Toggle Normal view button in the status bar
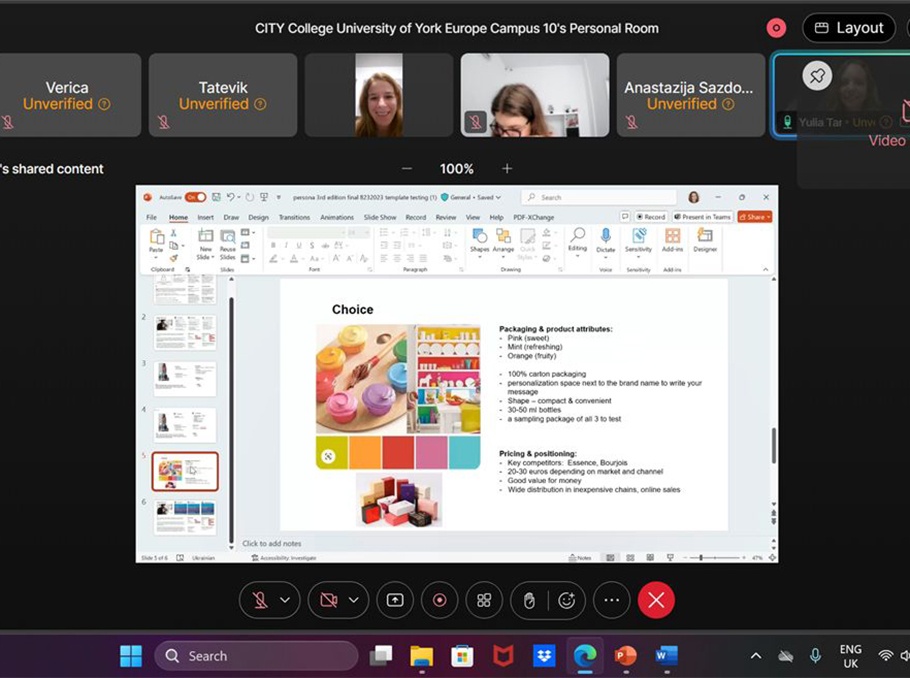 pyautogui.click(x=611, y=558)
